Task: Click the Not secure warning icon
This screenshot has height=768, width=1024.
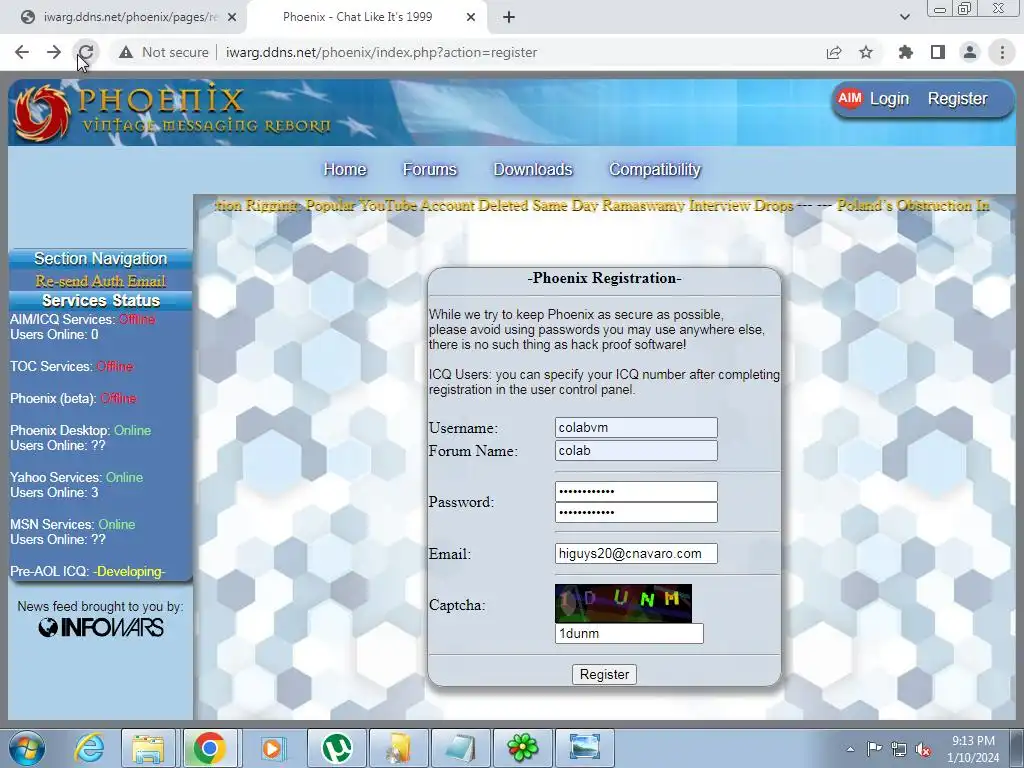Action: point(126,52)
